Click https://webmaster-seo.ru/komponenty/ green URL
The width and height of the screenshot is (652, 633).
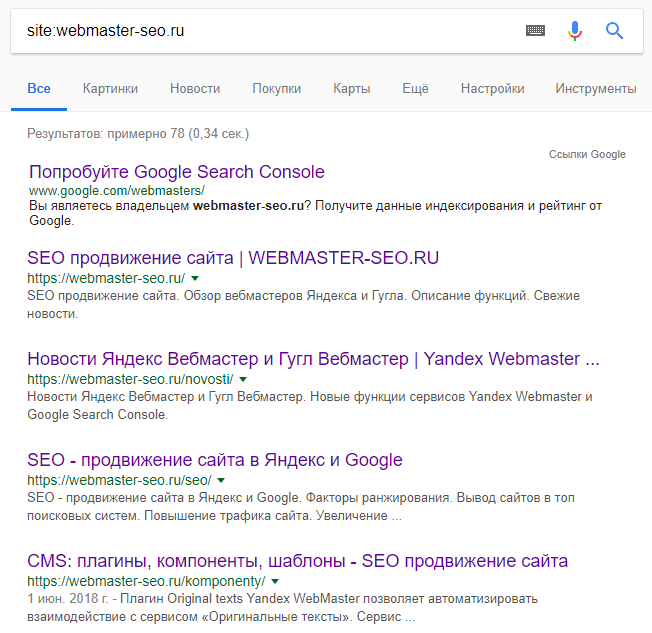point(146,581)
